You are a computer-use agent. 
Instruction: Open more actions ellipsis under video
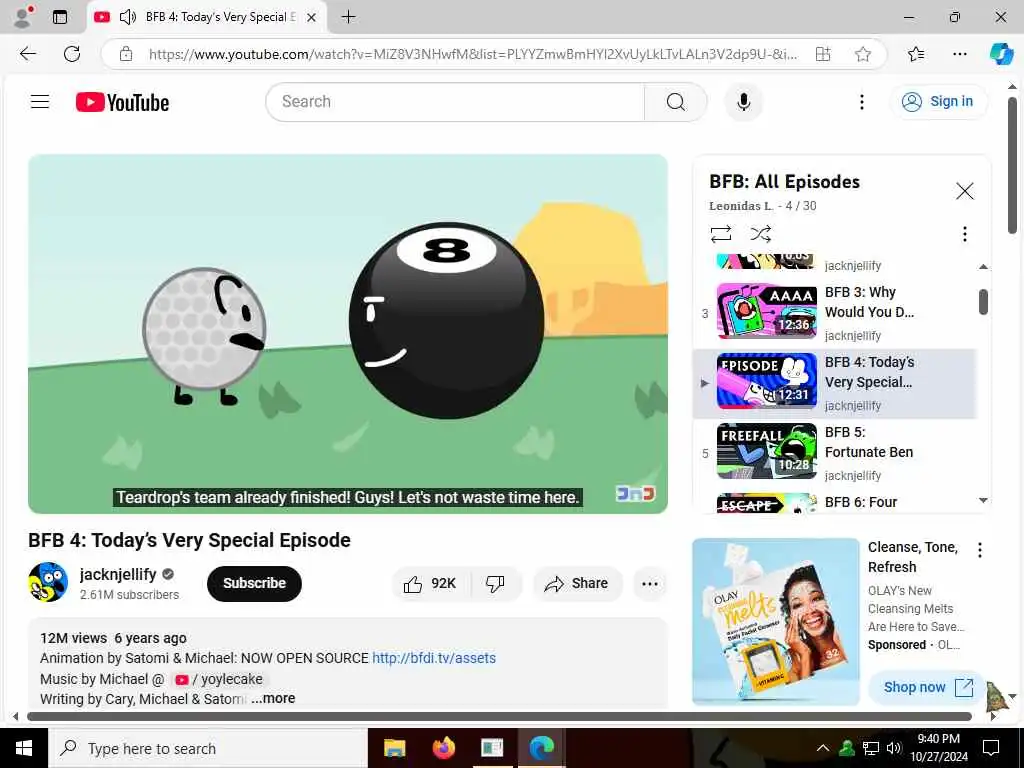[650, 583]
